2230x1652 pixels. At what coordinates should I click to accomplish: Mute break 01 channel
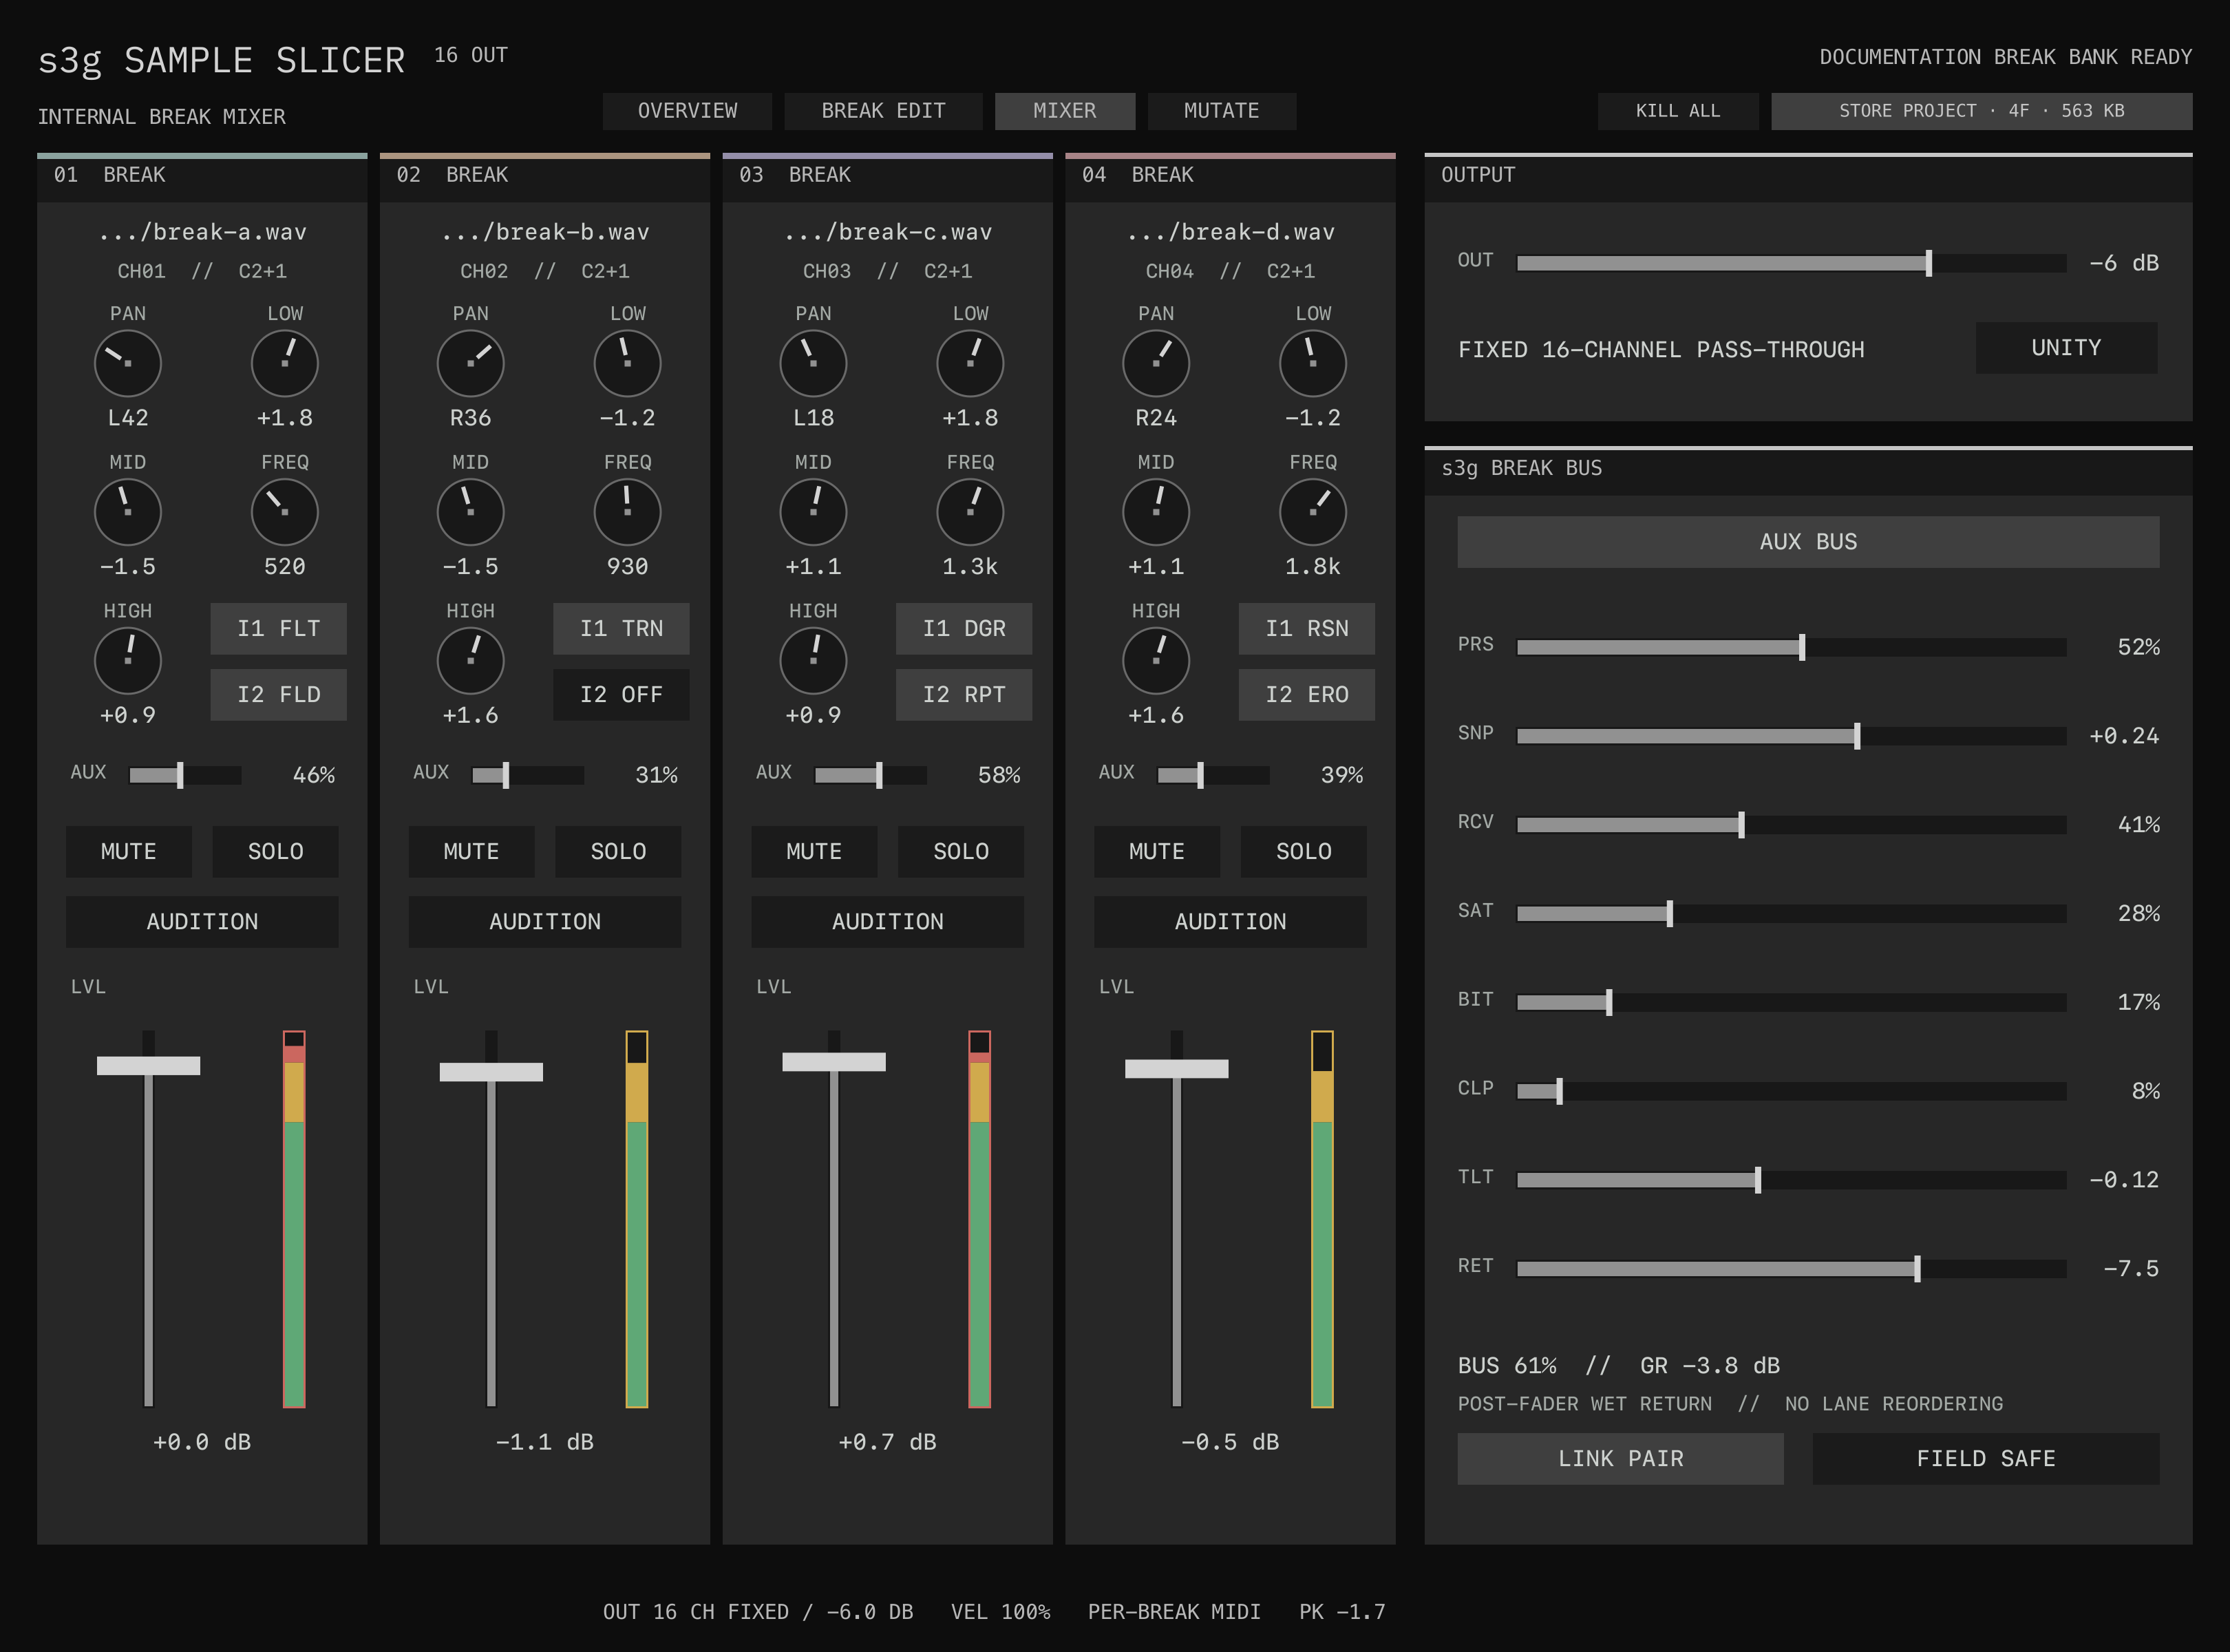click(x=129, y=852)
